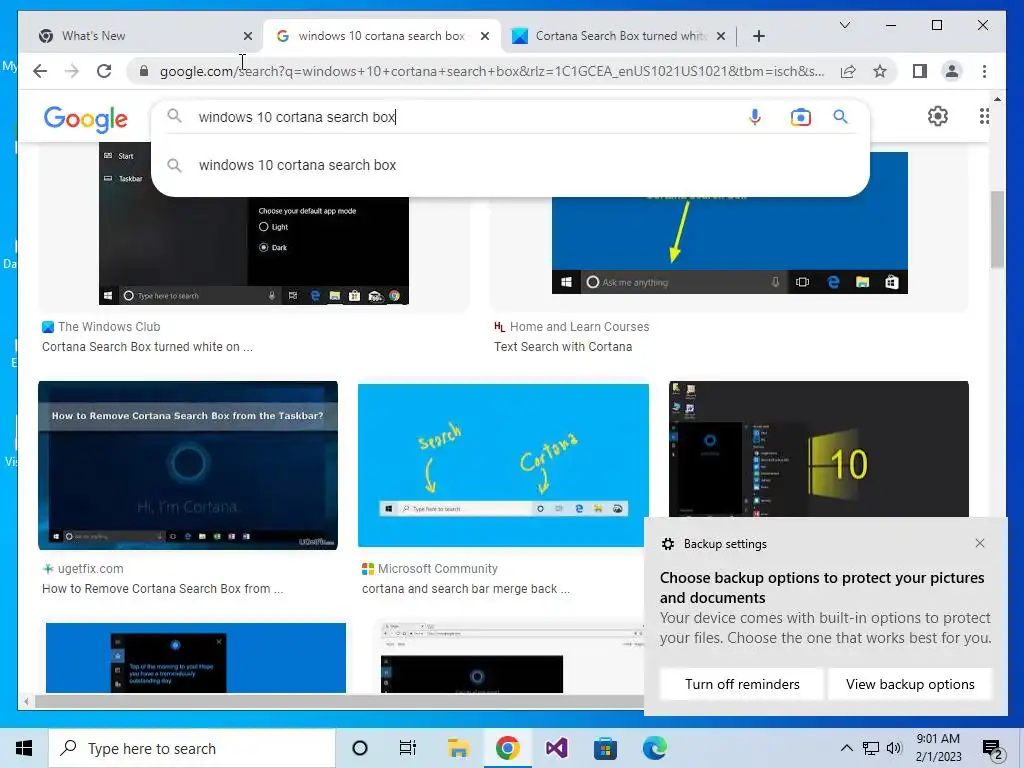Image resolution: width=1024 pixels, height=768 pixels.
Task: Open Action Center notifications icon
Action: point(993,749)
